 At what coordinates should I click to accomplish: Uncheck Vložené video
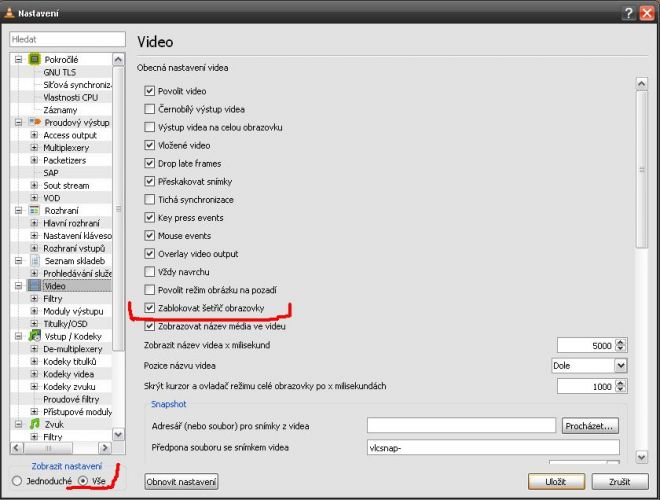(149, 145)
